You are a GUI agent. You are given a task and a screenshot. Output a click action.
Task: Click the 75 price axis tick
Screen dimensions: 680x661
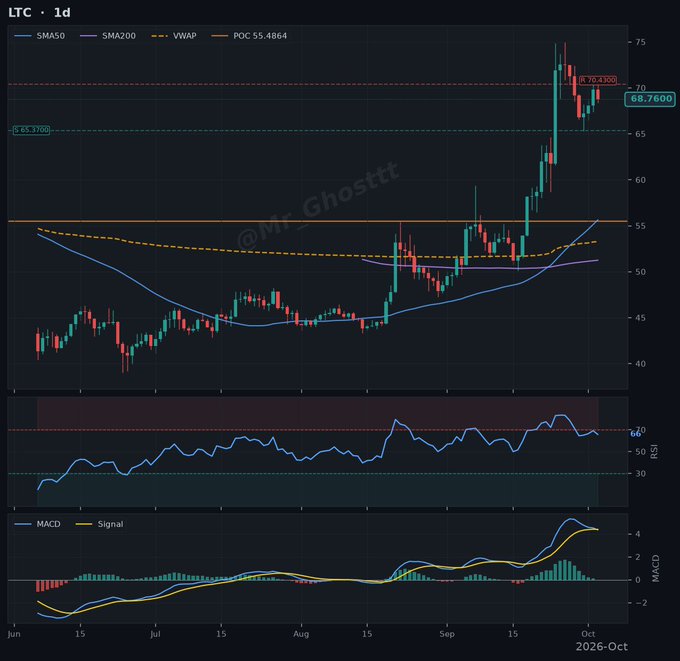[640, 42]
